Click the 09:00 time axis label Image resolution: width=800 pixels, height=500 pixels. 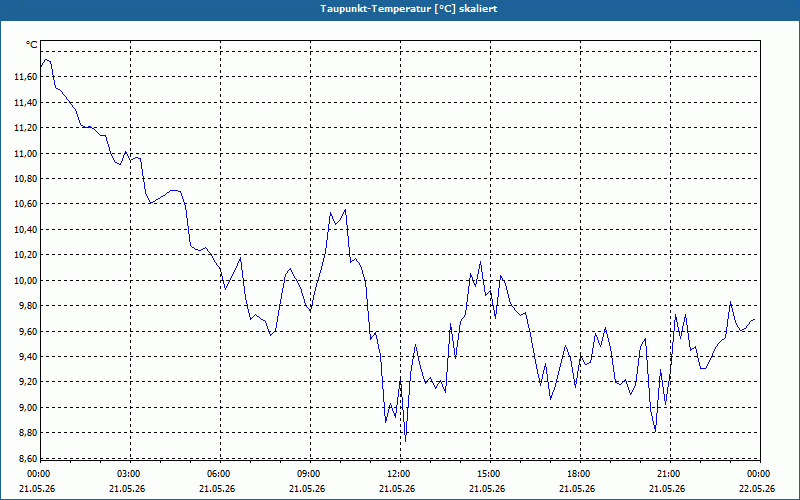pos(311,474)
